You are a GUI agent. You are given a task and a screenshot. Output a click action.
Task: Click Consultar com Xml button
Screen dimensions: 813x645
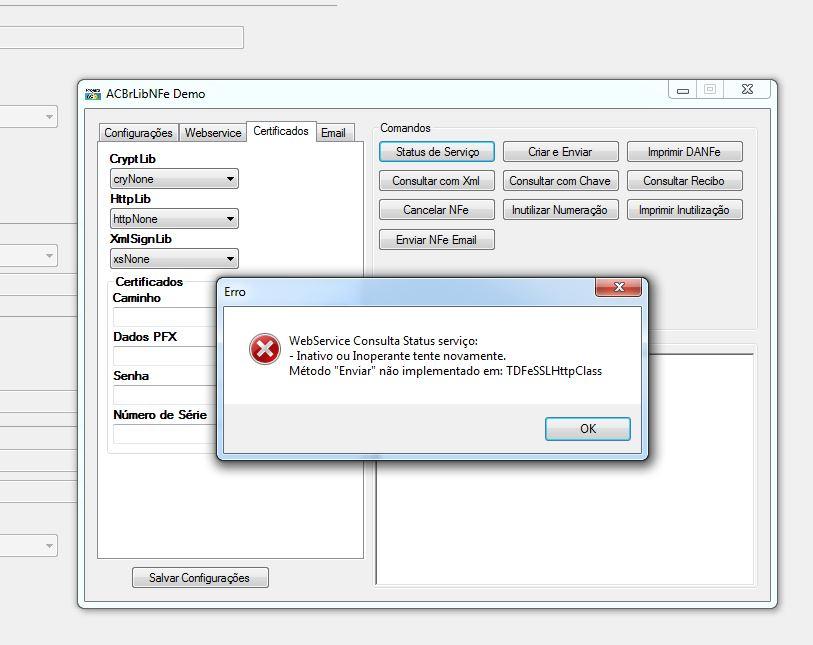click(437, 181)
